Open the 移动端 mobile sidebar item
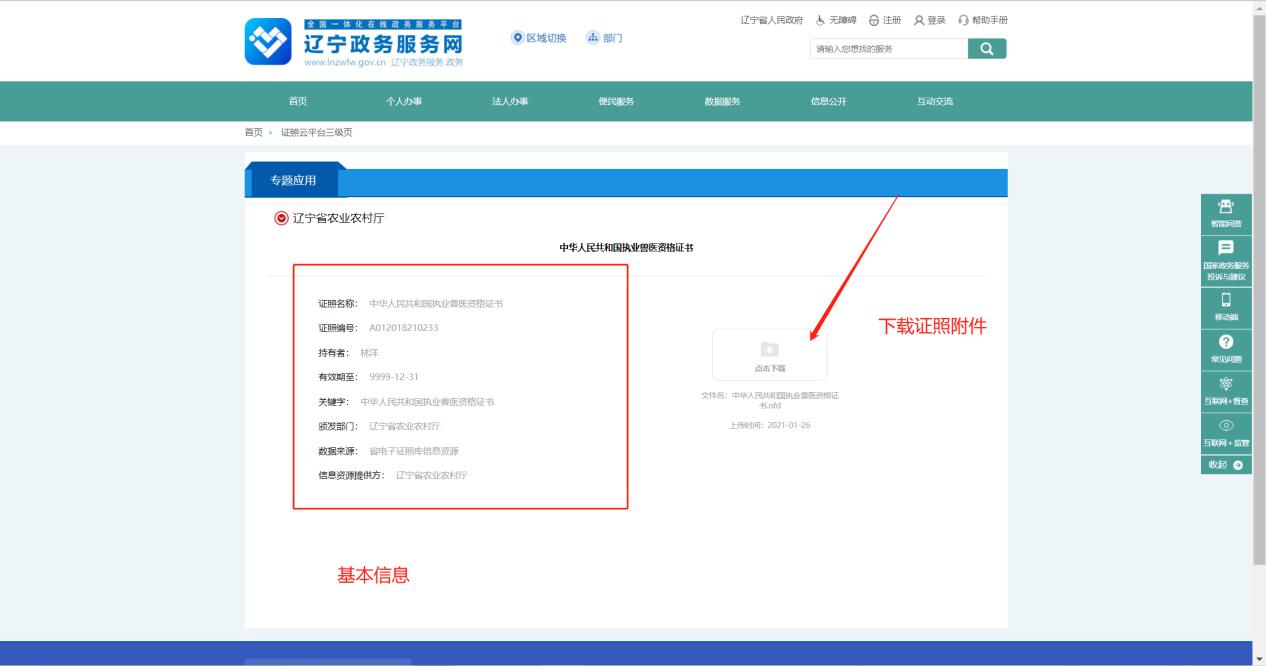Screen dimensions: 1266x666 (1226, 306)
